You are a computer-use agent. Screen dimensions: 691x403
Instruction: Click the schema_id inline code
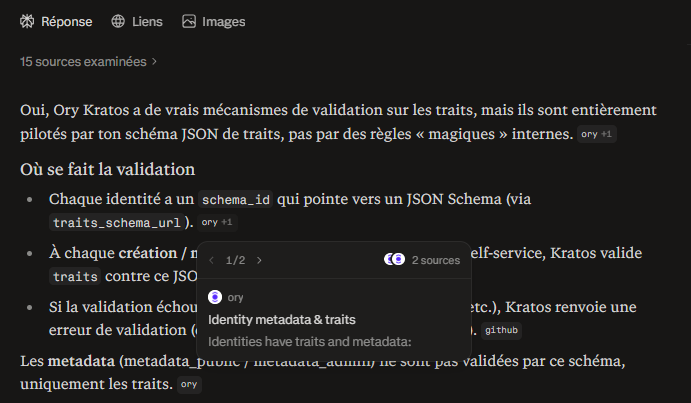232,199
